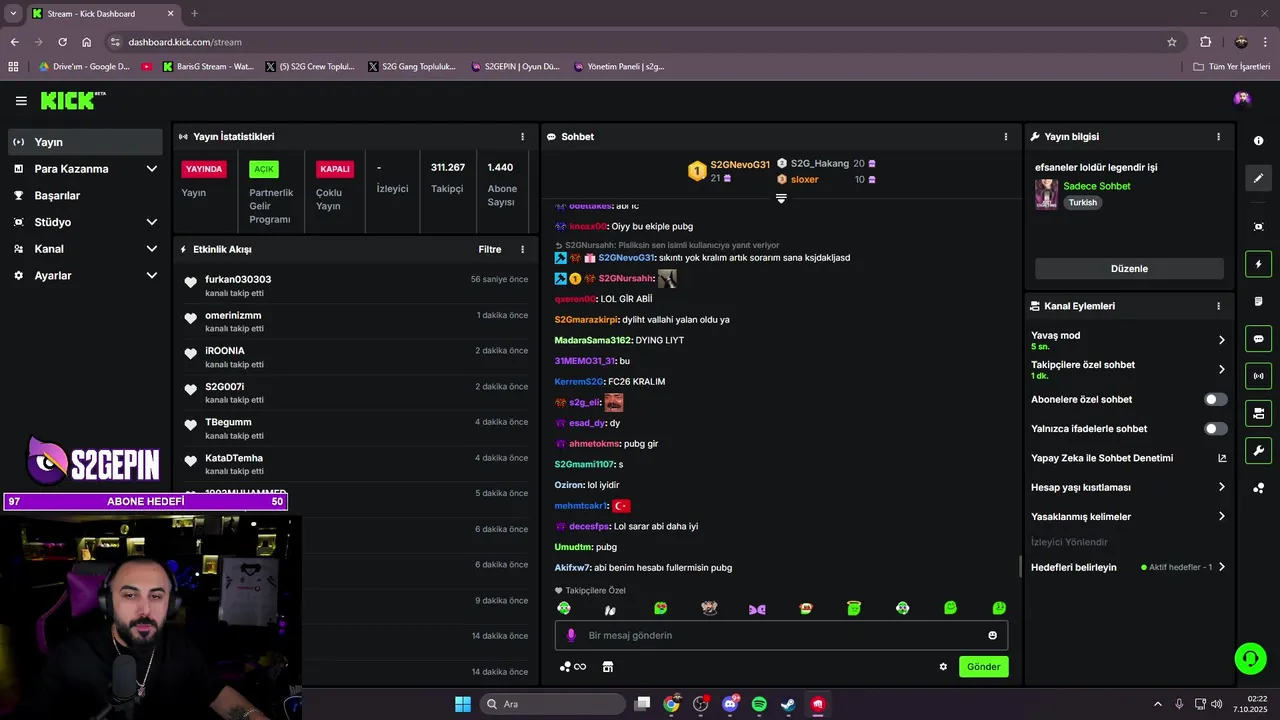Click the browser address bar
This screenshot has height=720, width=1280.
point(640,42)
